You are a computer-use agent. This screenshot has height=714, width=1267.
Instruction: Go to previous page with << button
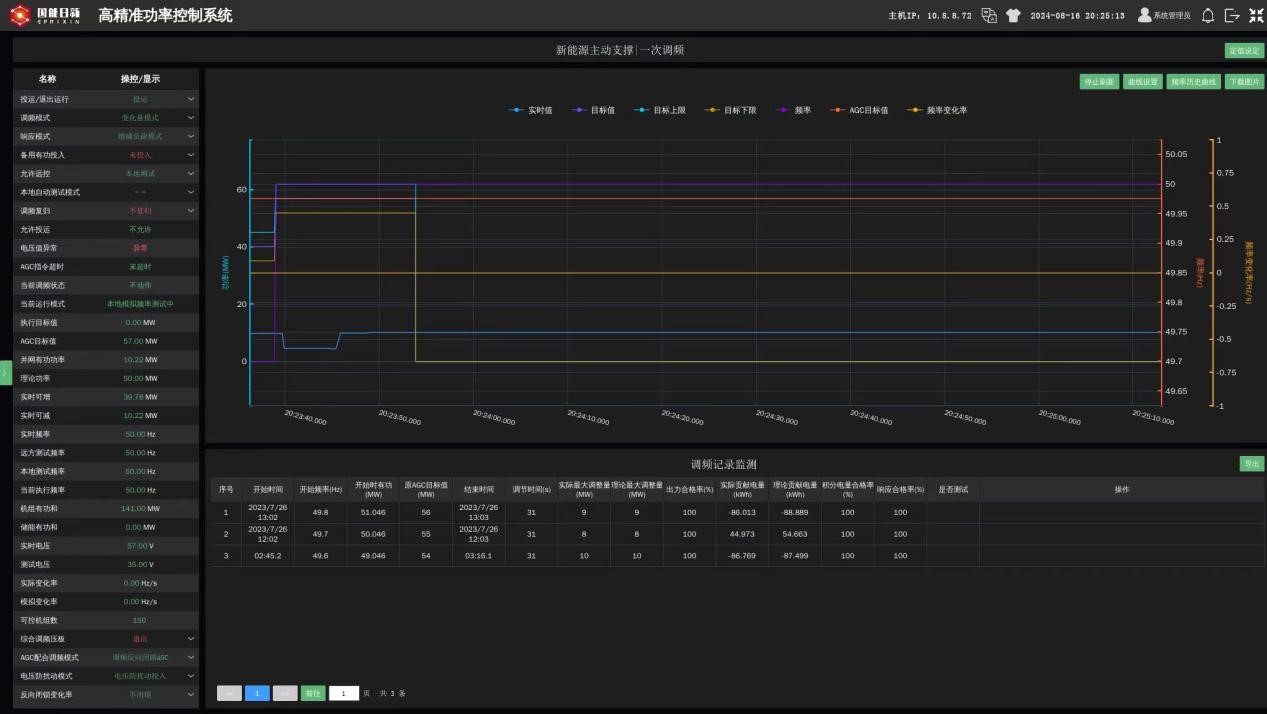click(229, 693)
